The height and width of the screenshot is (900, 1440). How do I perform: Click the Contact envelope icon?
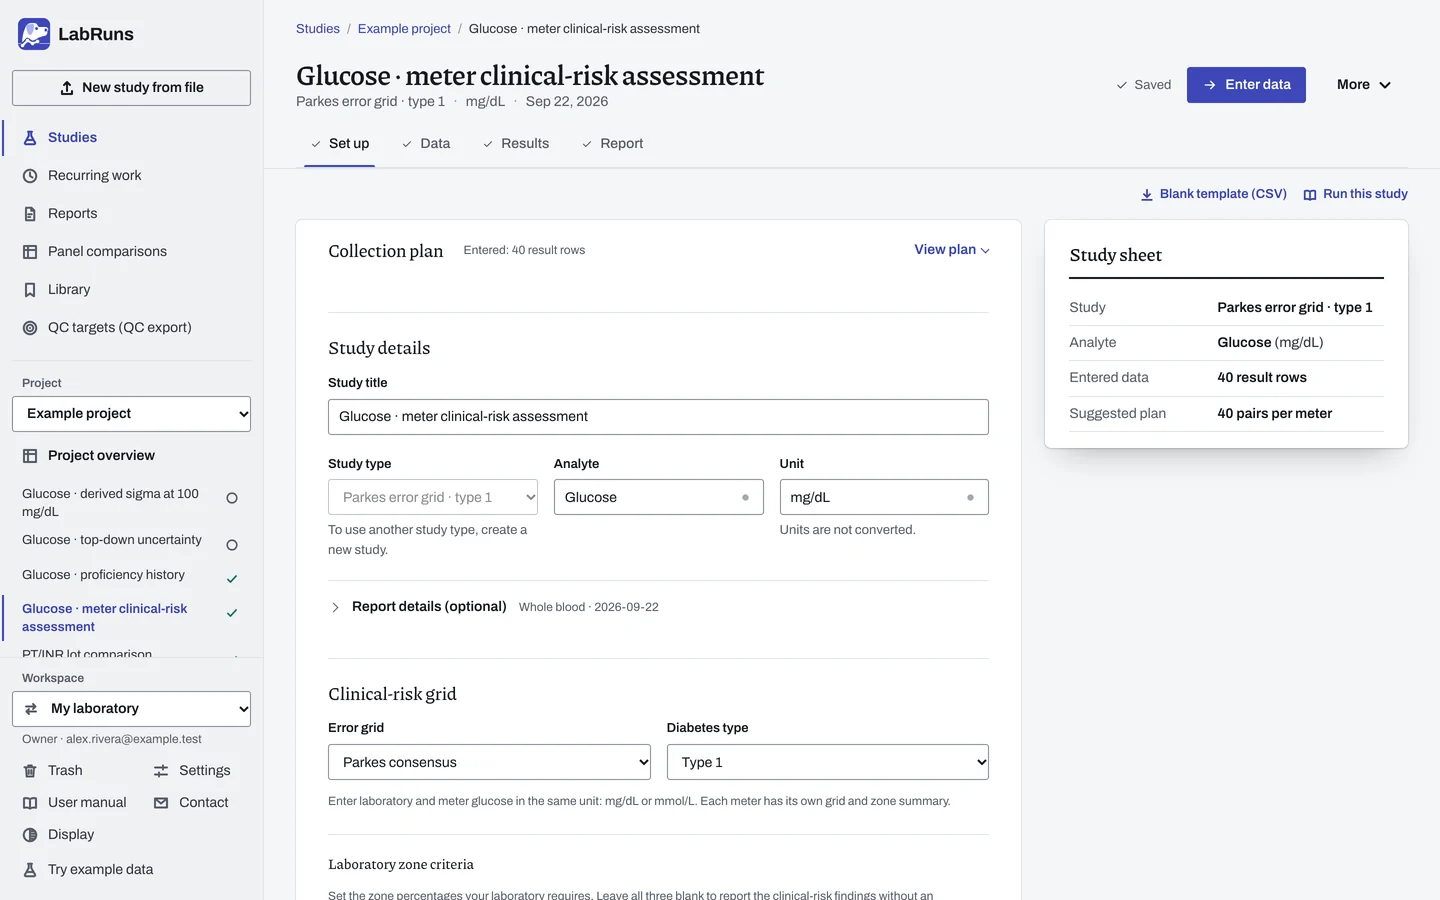[161, 803]
